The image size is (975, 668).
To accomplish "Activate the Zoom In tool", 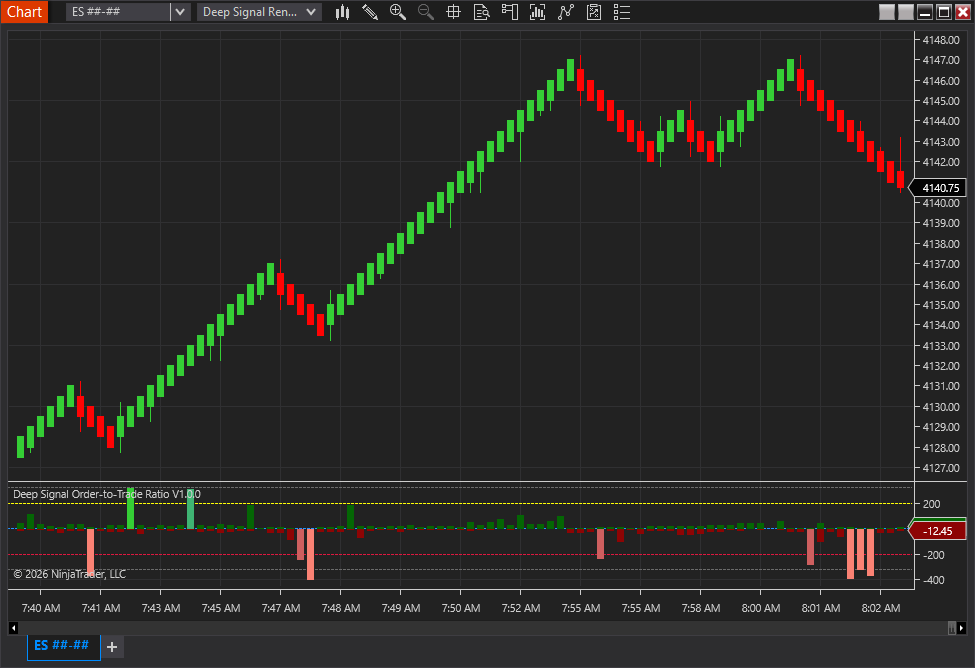I will (x=397, y=12).
